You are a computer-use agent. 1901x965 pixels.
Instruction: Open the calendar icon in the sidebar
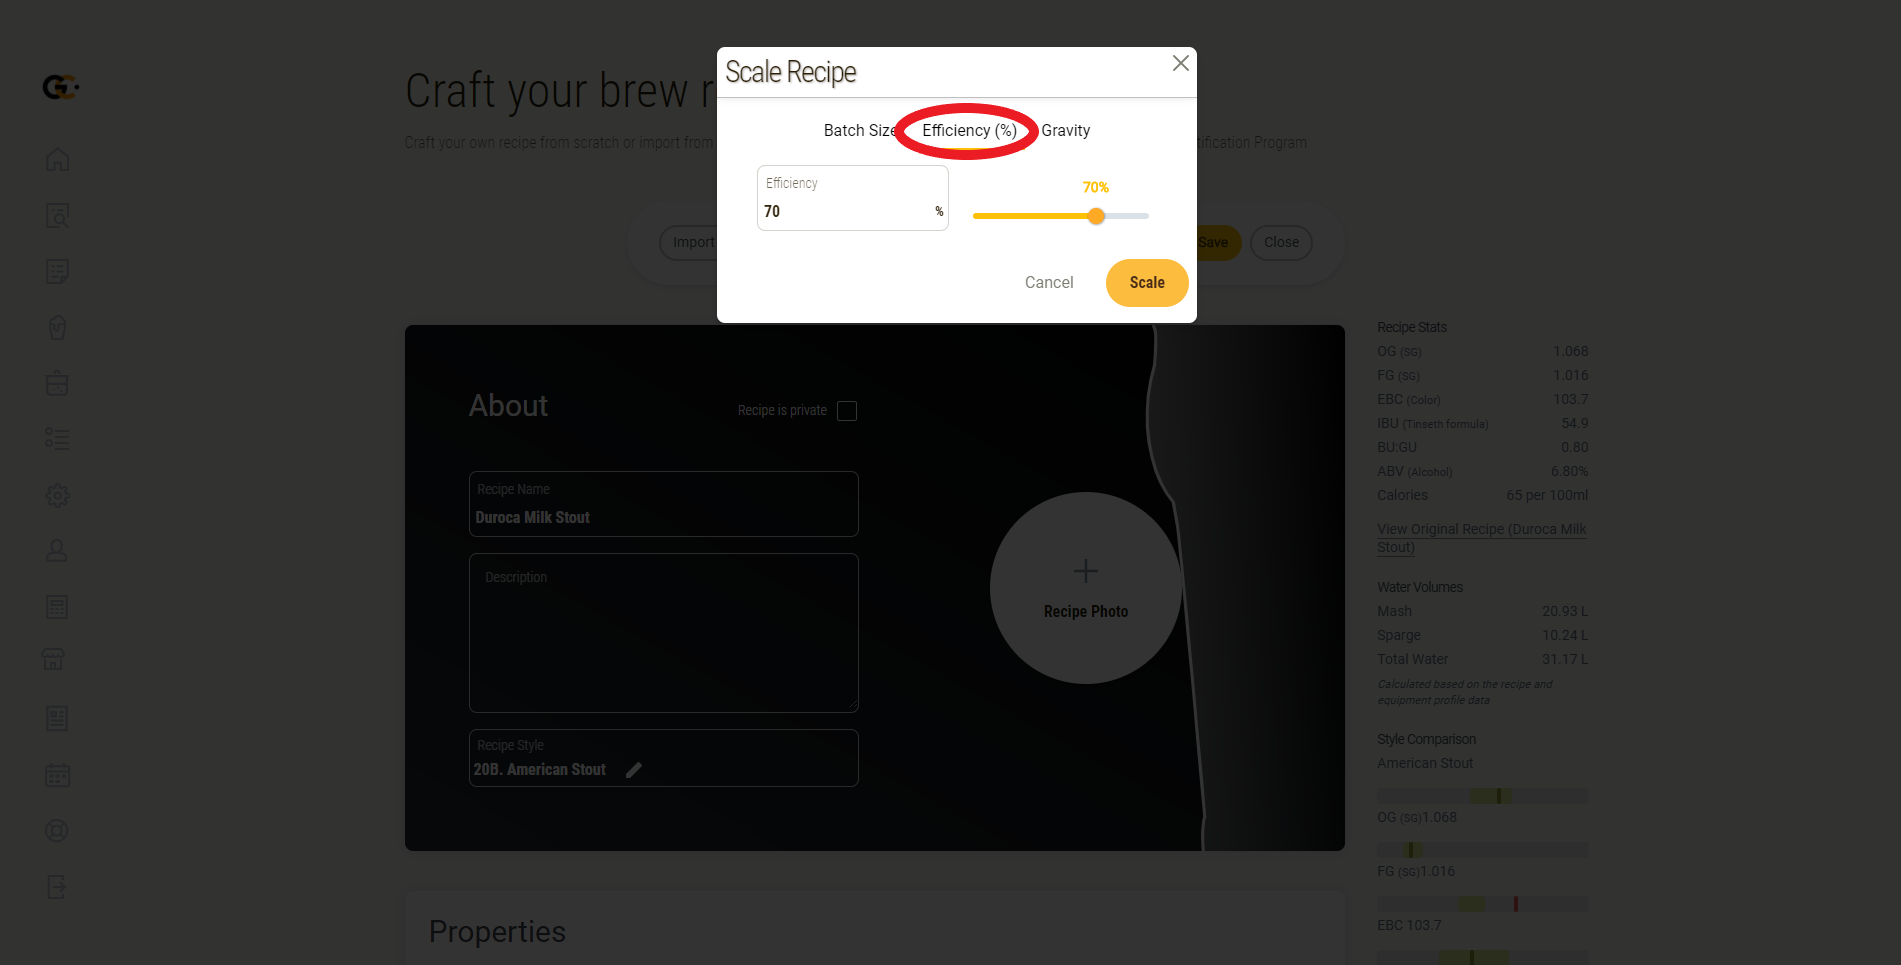58,775
